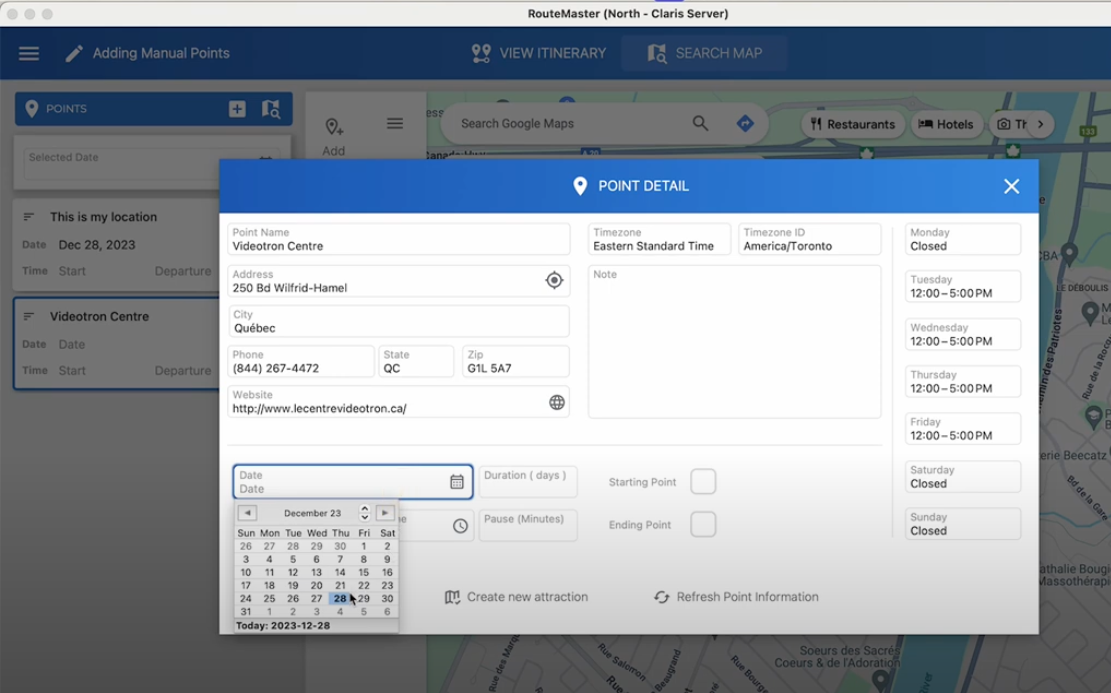Select December 29 in calendar
Image resolution: width=1111 pixels, height=693 pixels.
click(x=363, y=599)
